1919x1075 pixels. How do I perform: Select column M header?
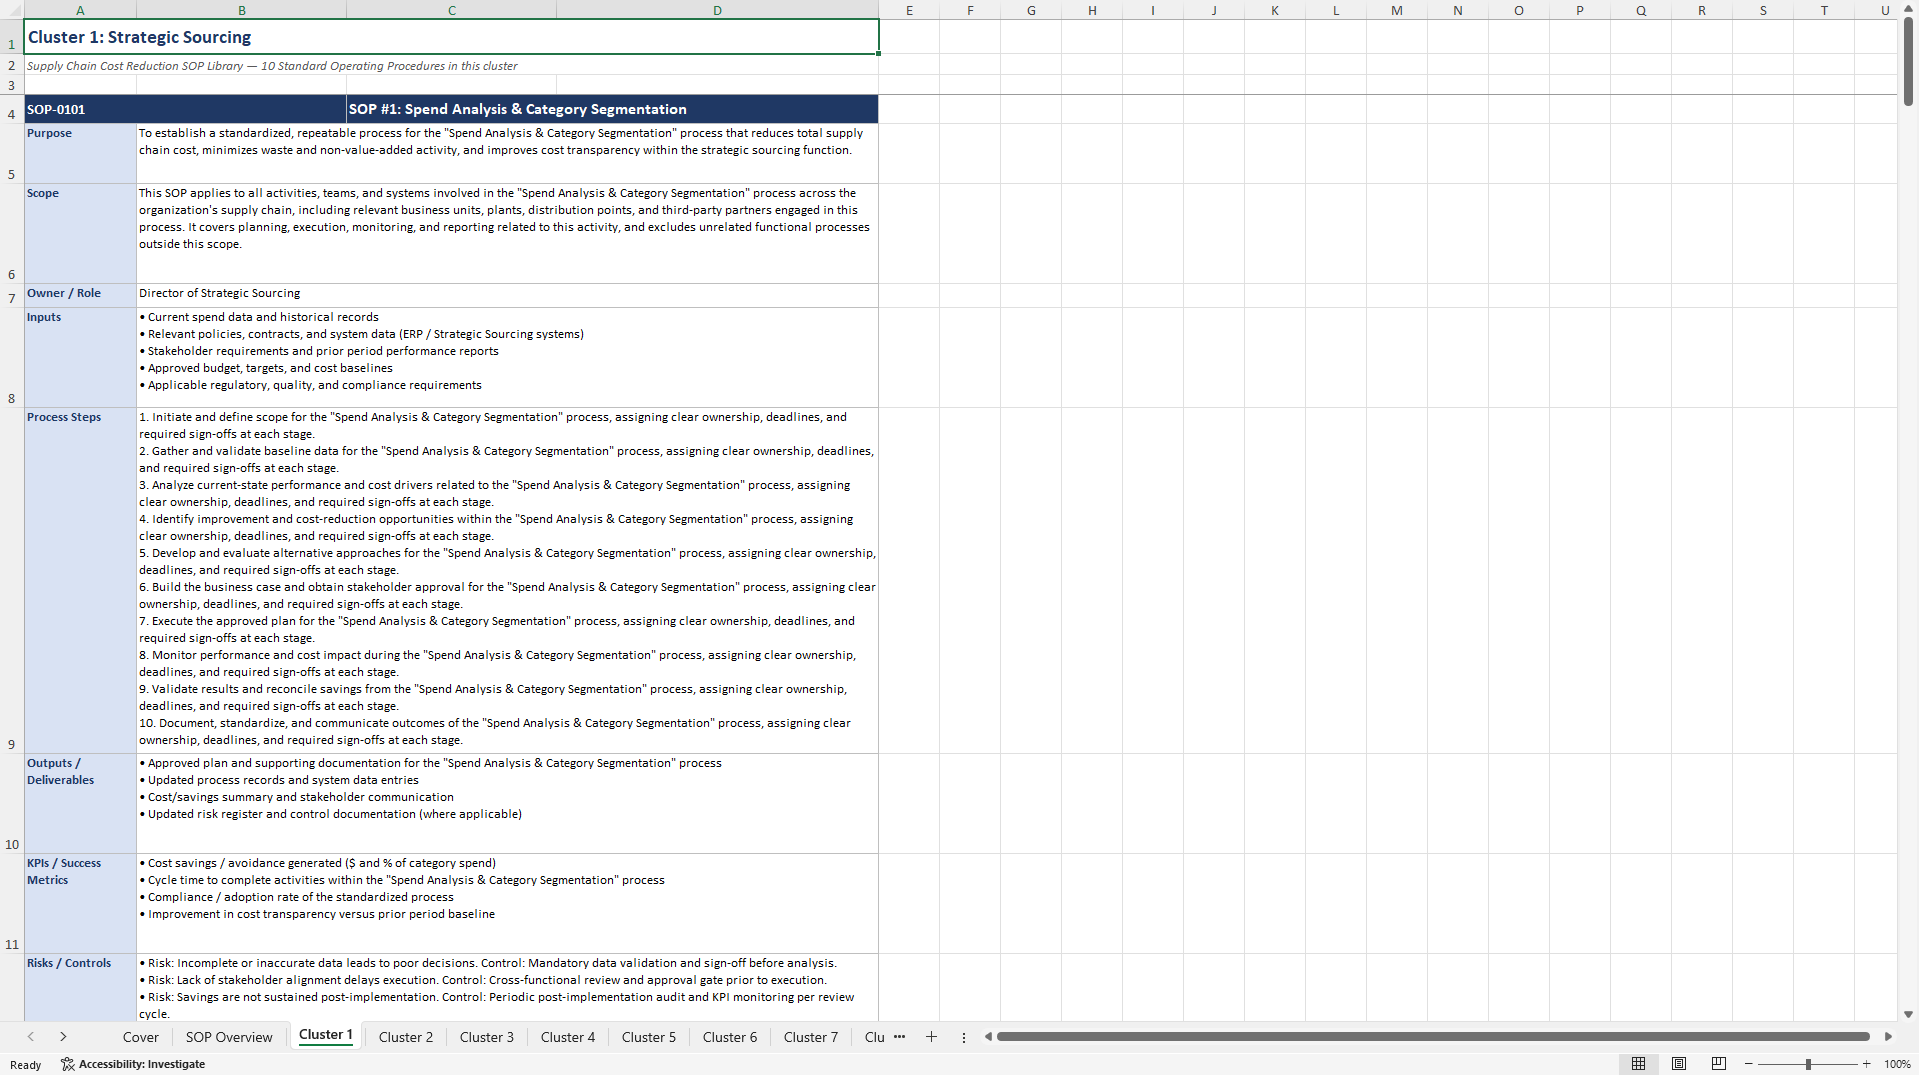1397,10
